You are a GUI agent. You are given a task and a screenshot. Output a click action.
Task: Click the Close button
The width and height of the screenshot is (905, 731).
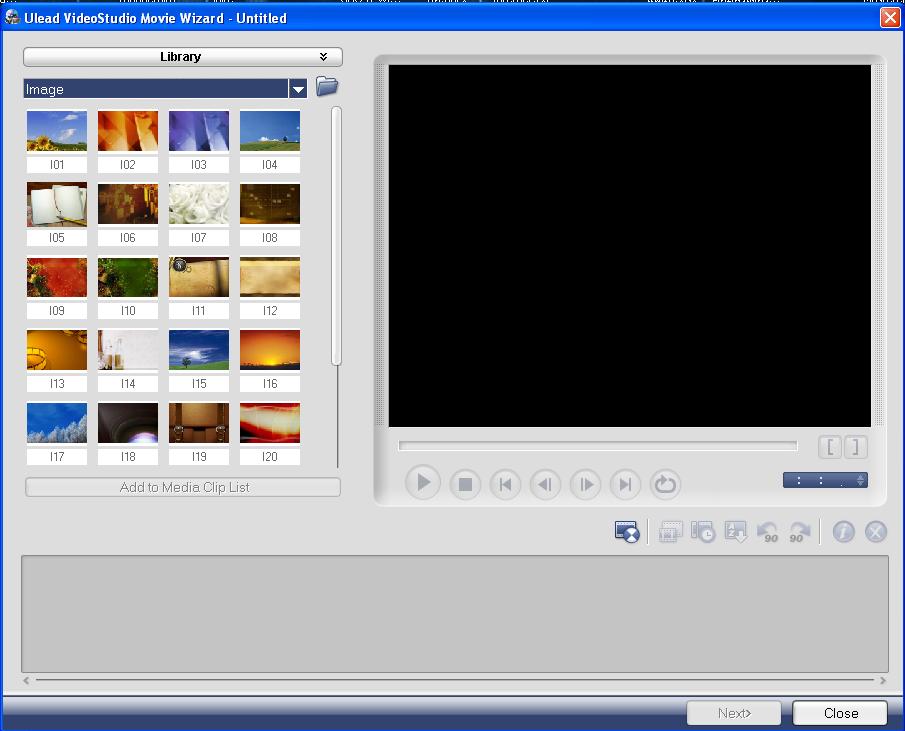(840, 713)
